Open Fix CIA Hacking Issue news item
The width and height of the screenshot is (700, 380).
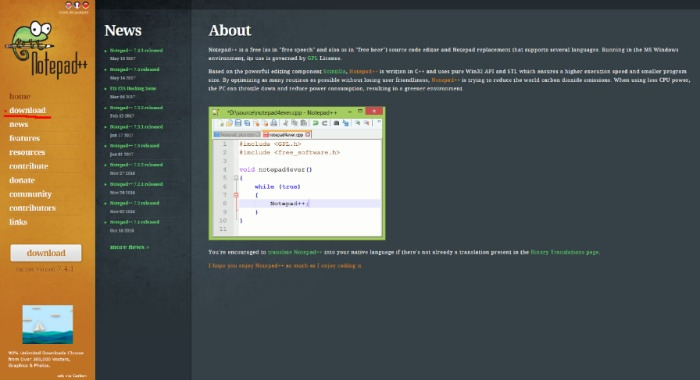coord(133,88)
